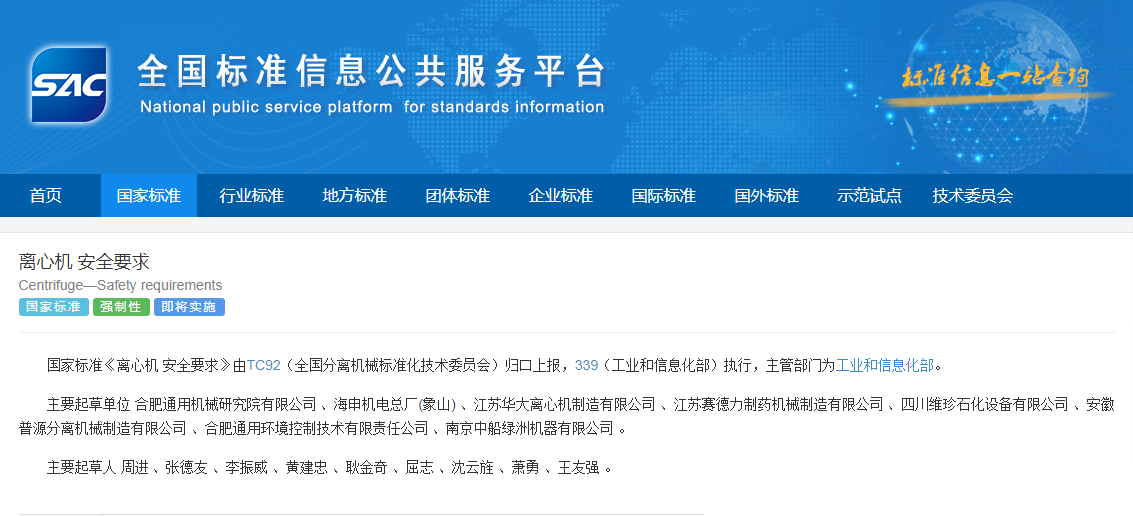
Task: Click the SAC logo icon
Action: pos(68,84)
